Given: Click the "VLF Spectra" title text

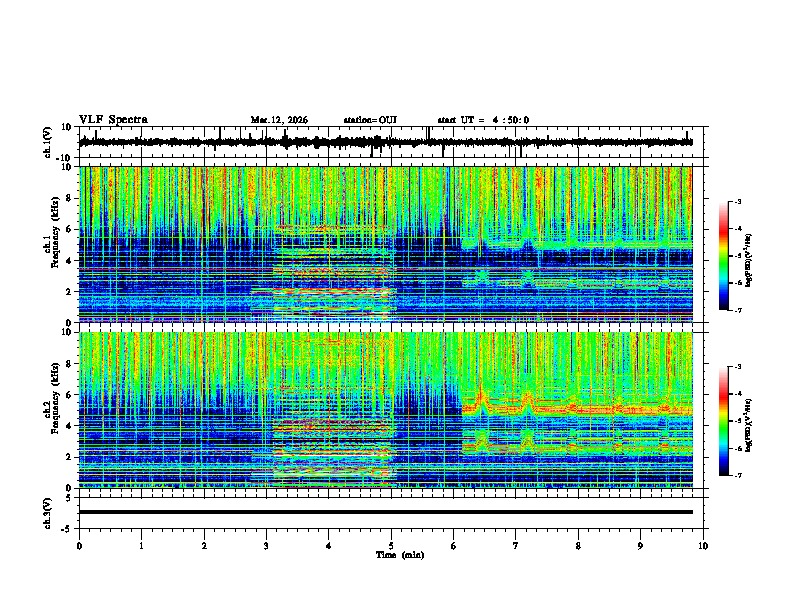Looking at the screenshot, I should (x=113, y=120).
